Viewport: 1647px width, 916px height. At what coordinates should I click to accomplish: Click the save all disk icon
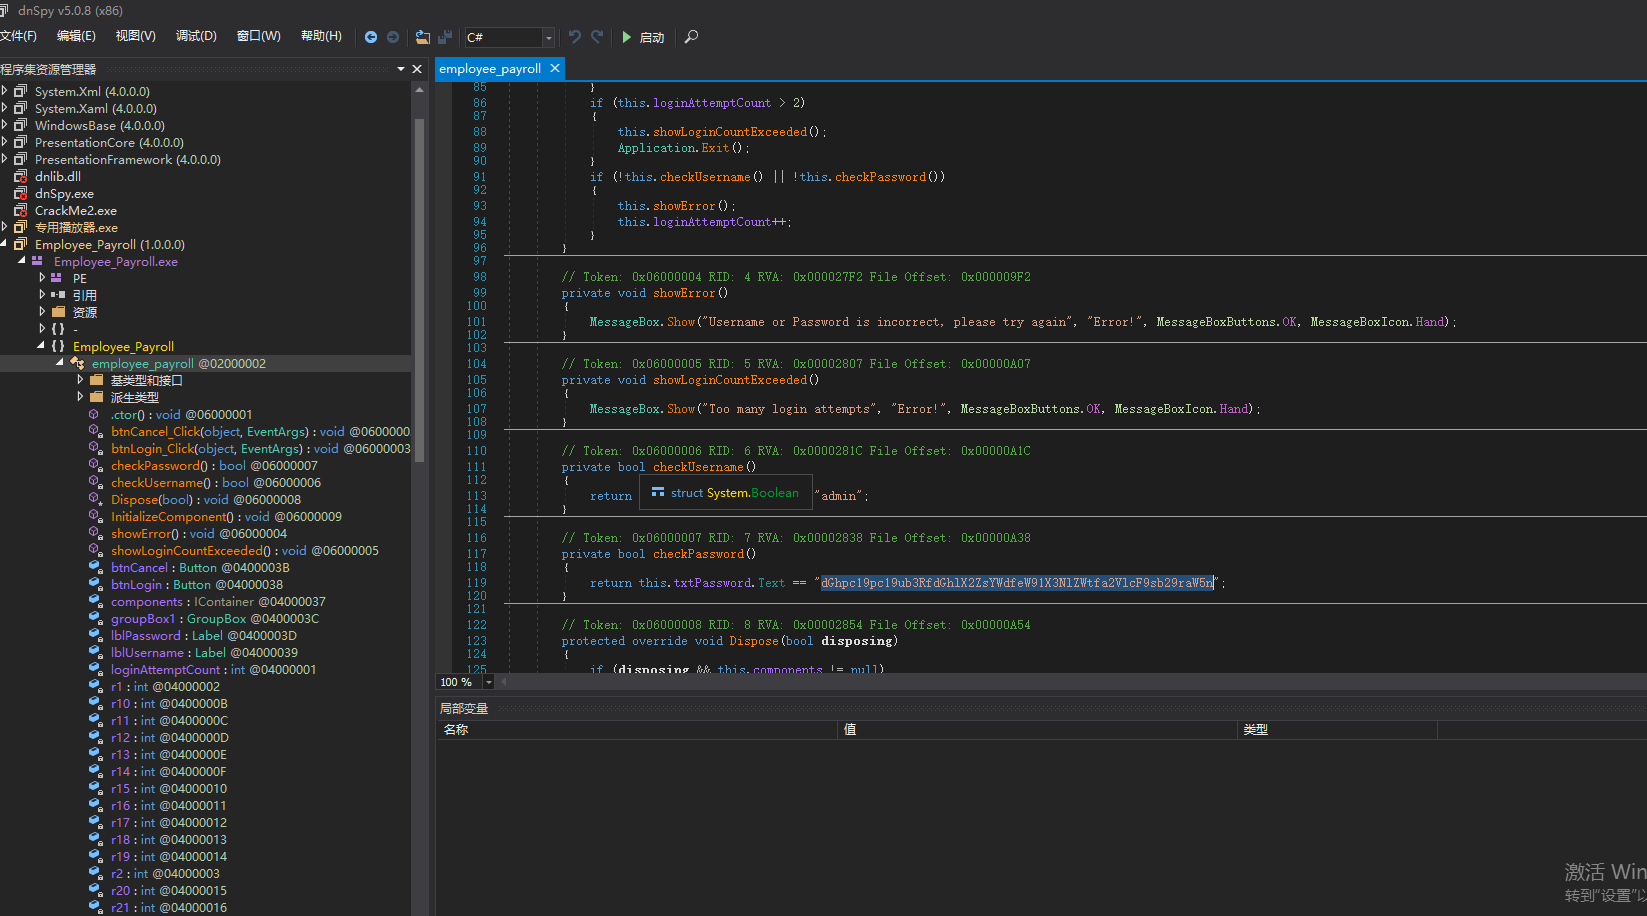tap(445, 37)
